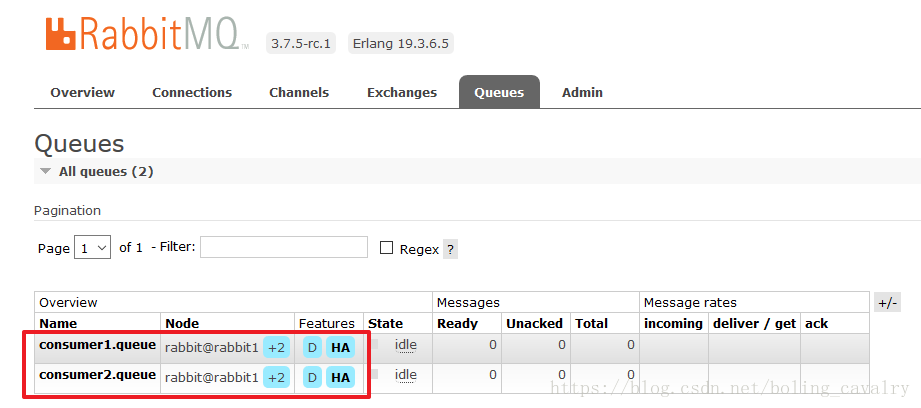Click the HA policy badge on consumer2.queue
The width and height of the screenshot is (921, 408).
pyautogui.click(x=341, y=377)
